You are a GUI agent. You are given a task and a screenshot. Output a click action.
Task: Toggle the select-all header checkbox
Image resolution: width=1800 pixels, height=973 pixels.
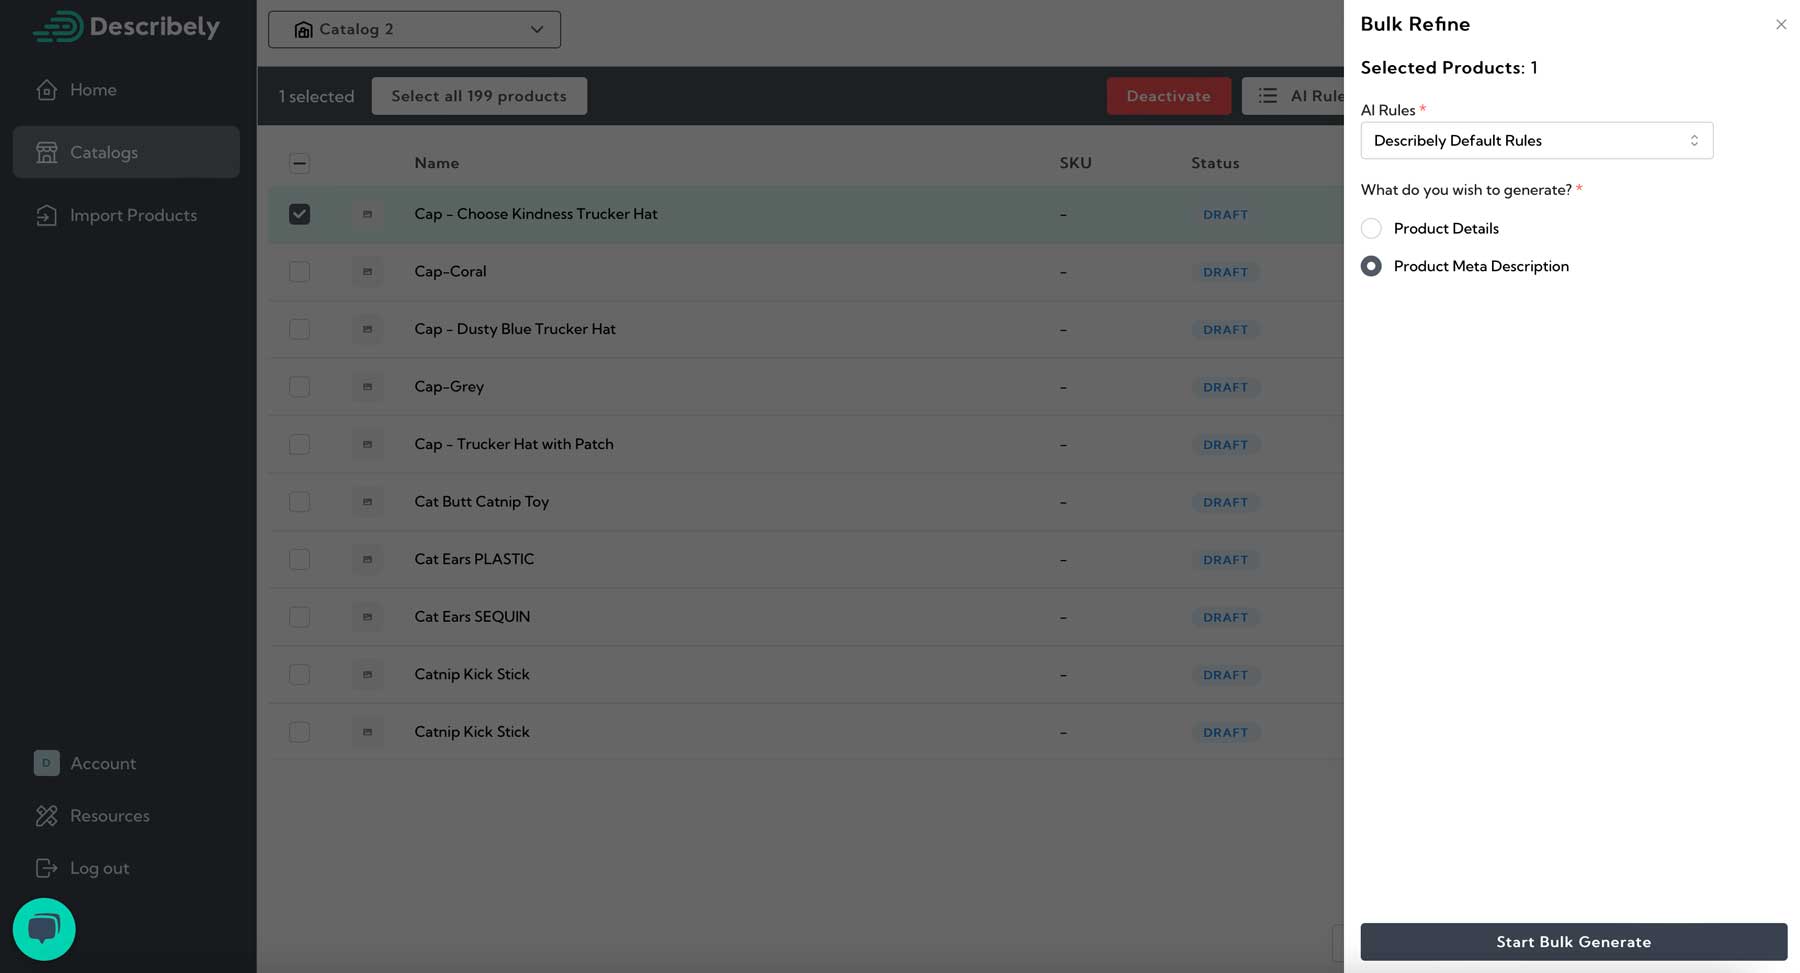(299, 163)
